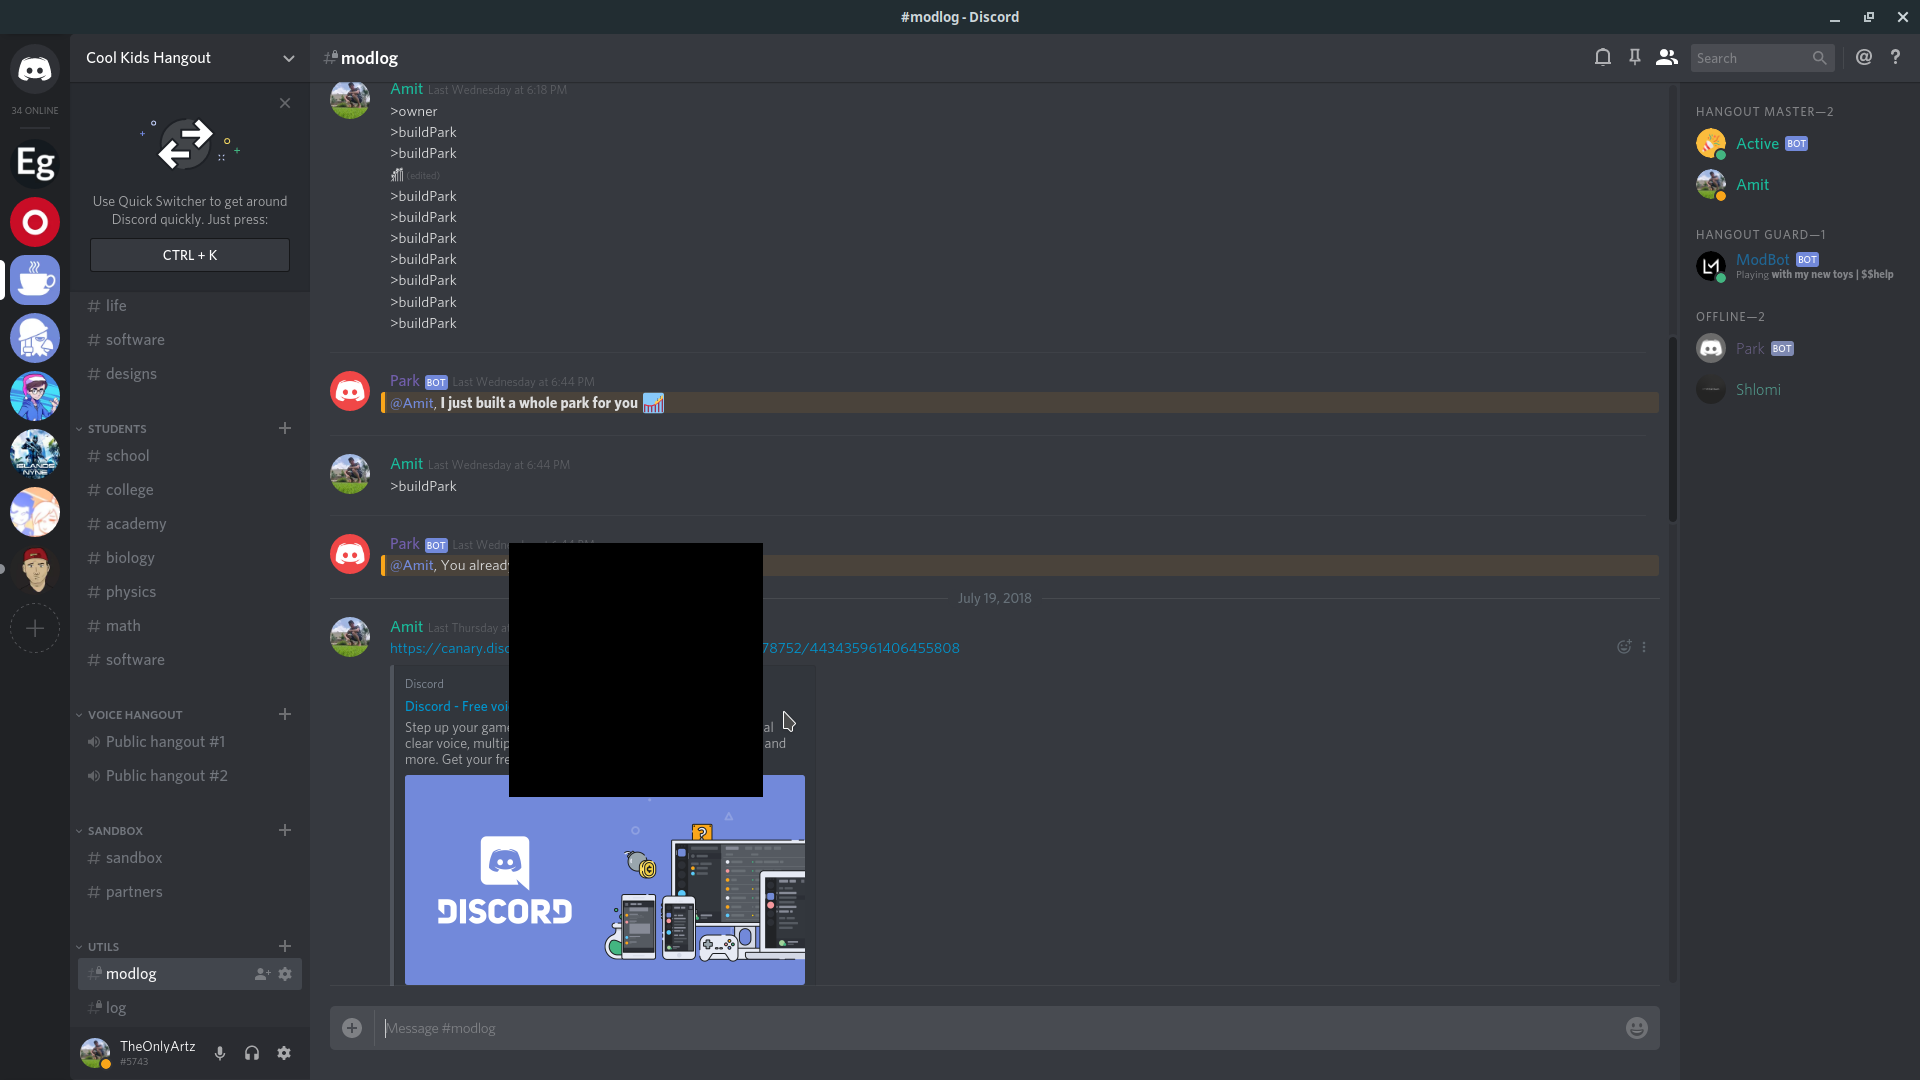Image resolution: width=1920 pixels, height=1080 pixels.
Task: Click Park bot username in chat
Action: [405, 381]
